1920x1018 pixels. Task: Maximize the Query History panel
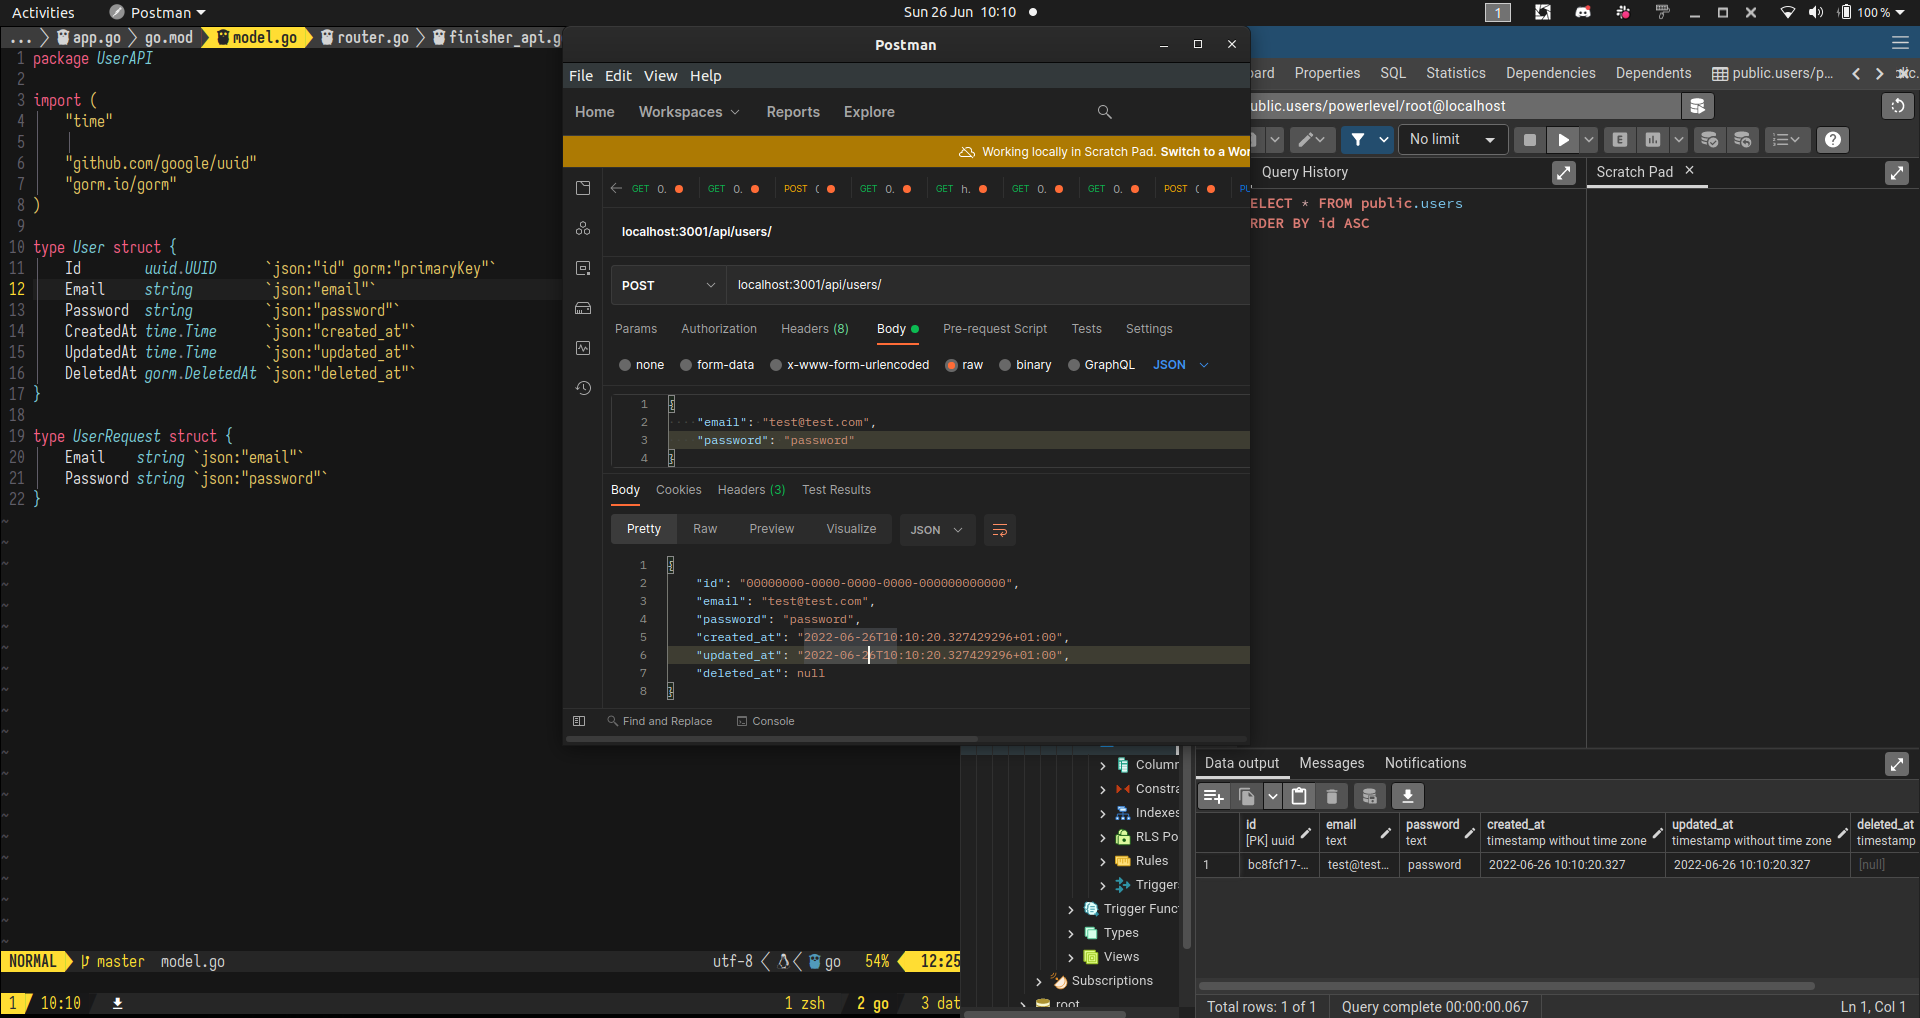1563,173
